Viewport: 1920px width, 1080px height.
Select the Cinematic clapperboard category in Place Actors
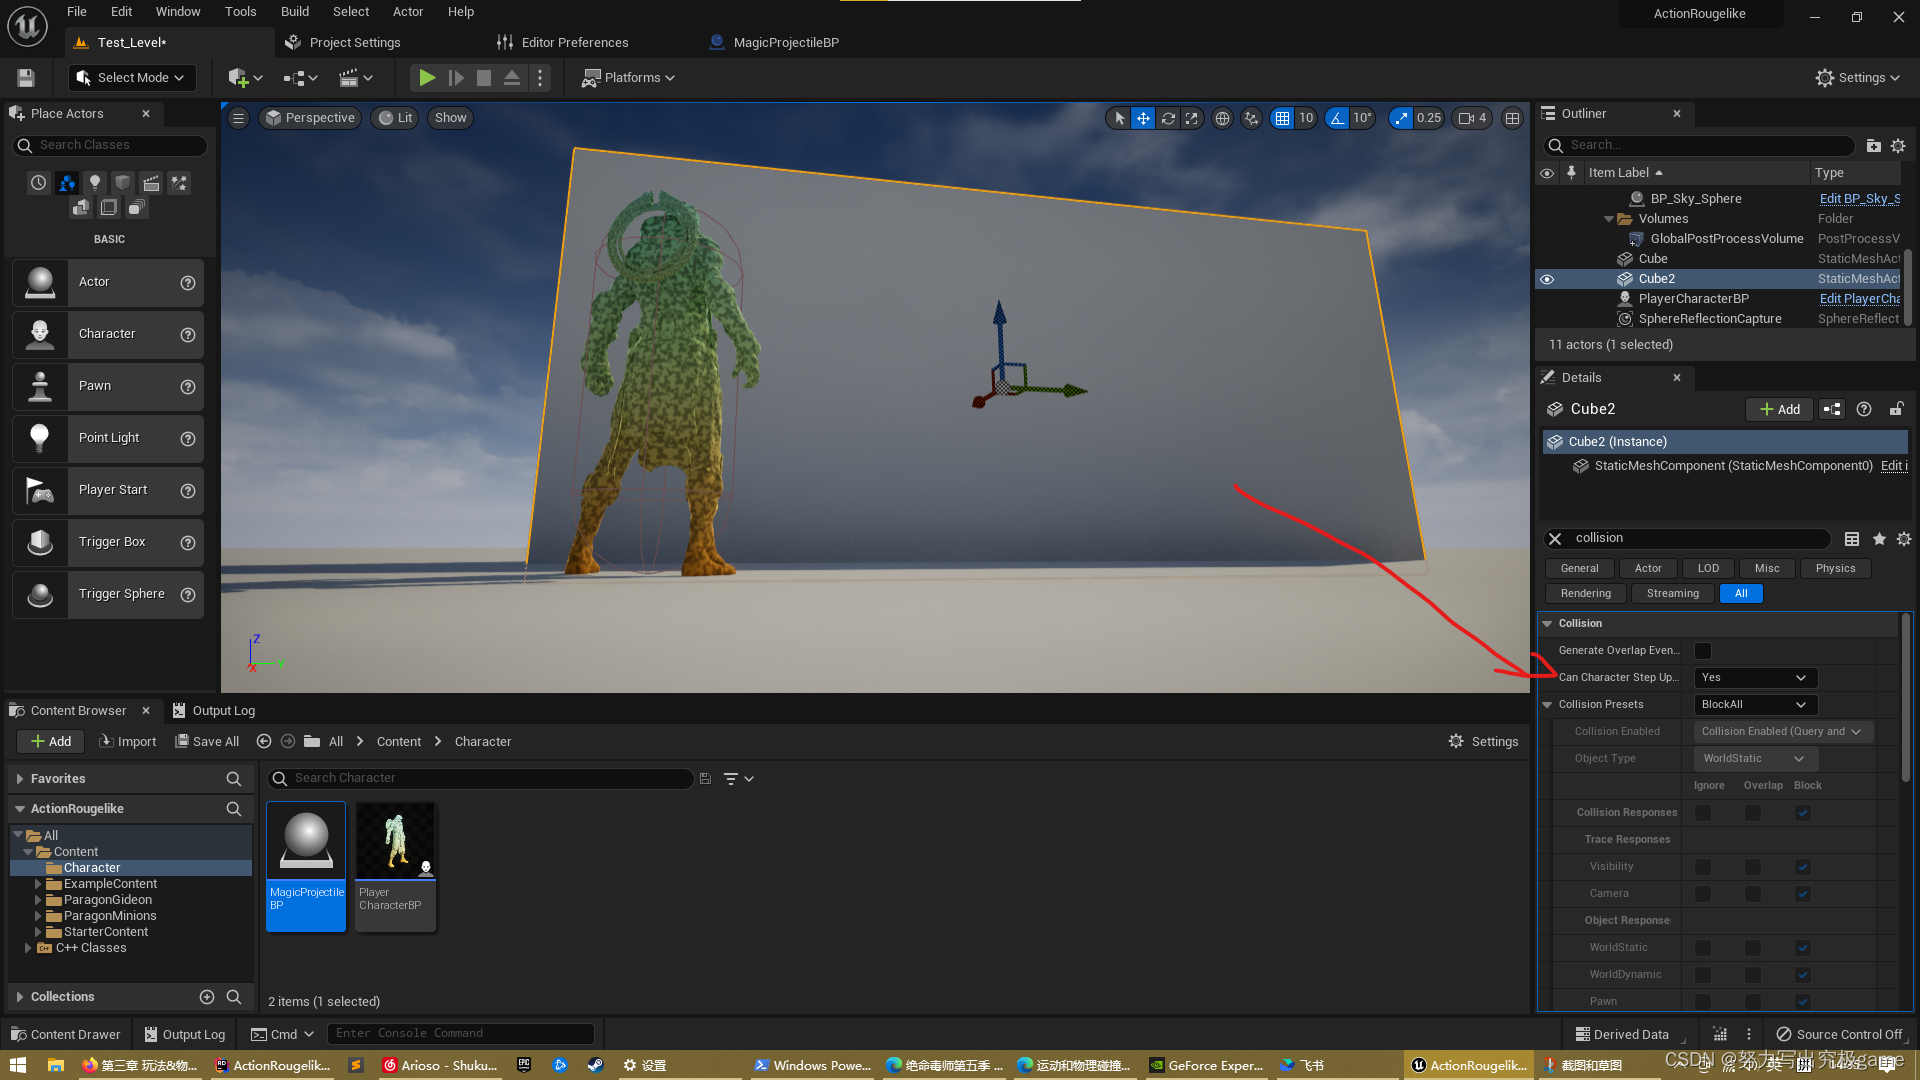(x=151, y=183)
